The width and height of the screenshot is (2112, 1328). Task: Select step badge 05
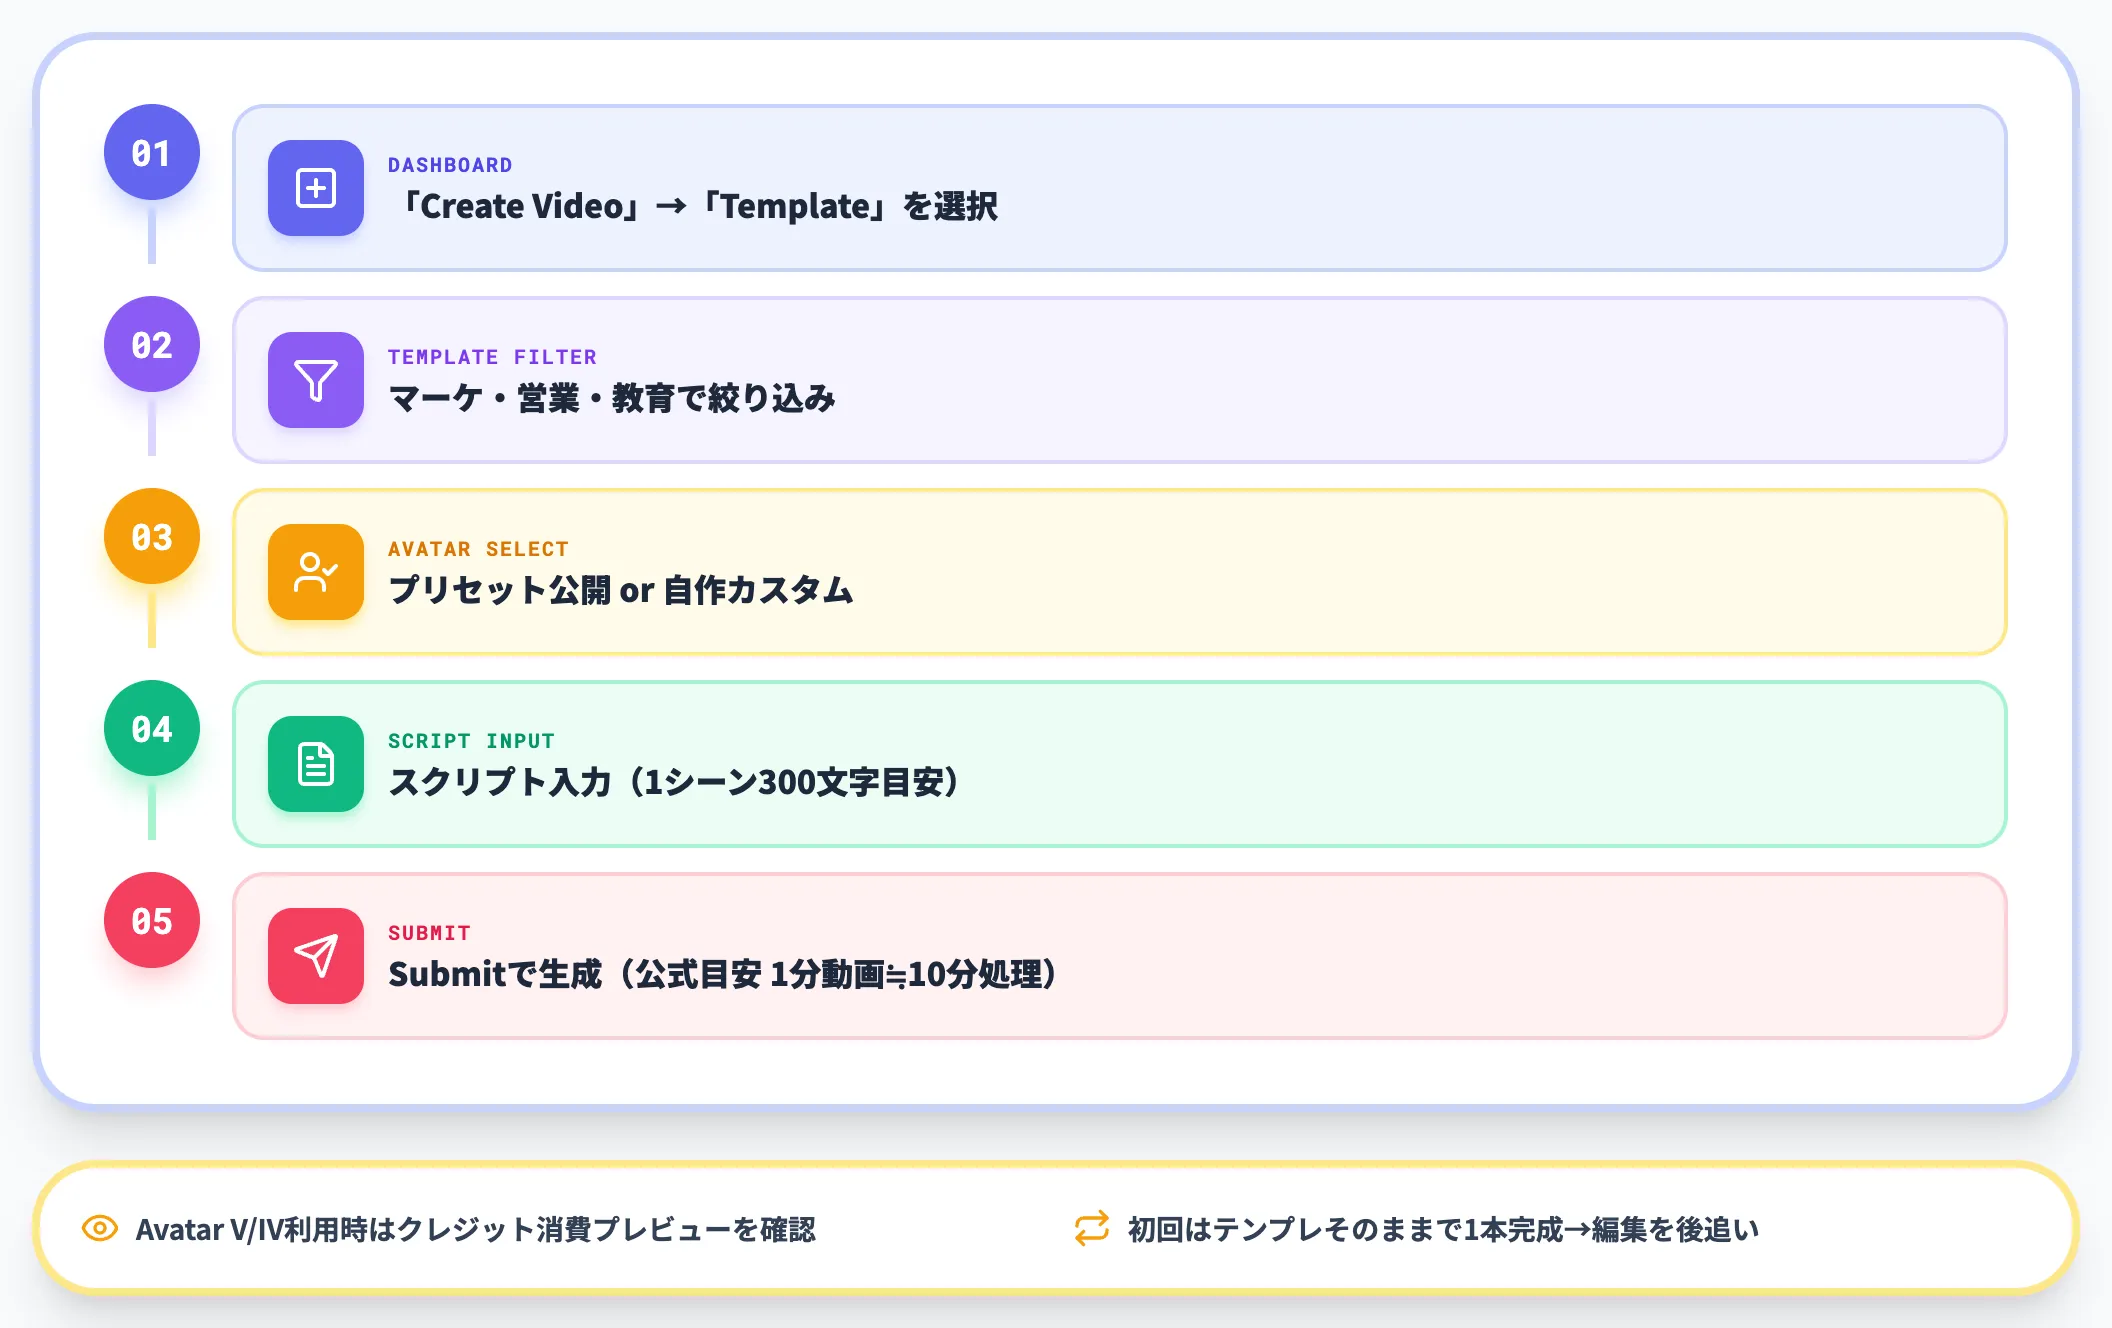point(152,920)
